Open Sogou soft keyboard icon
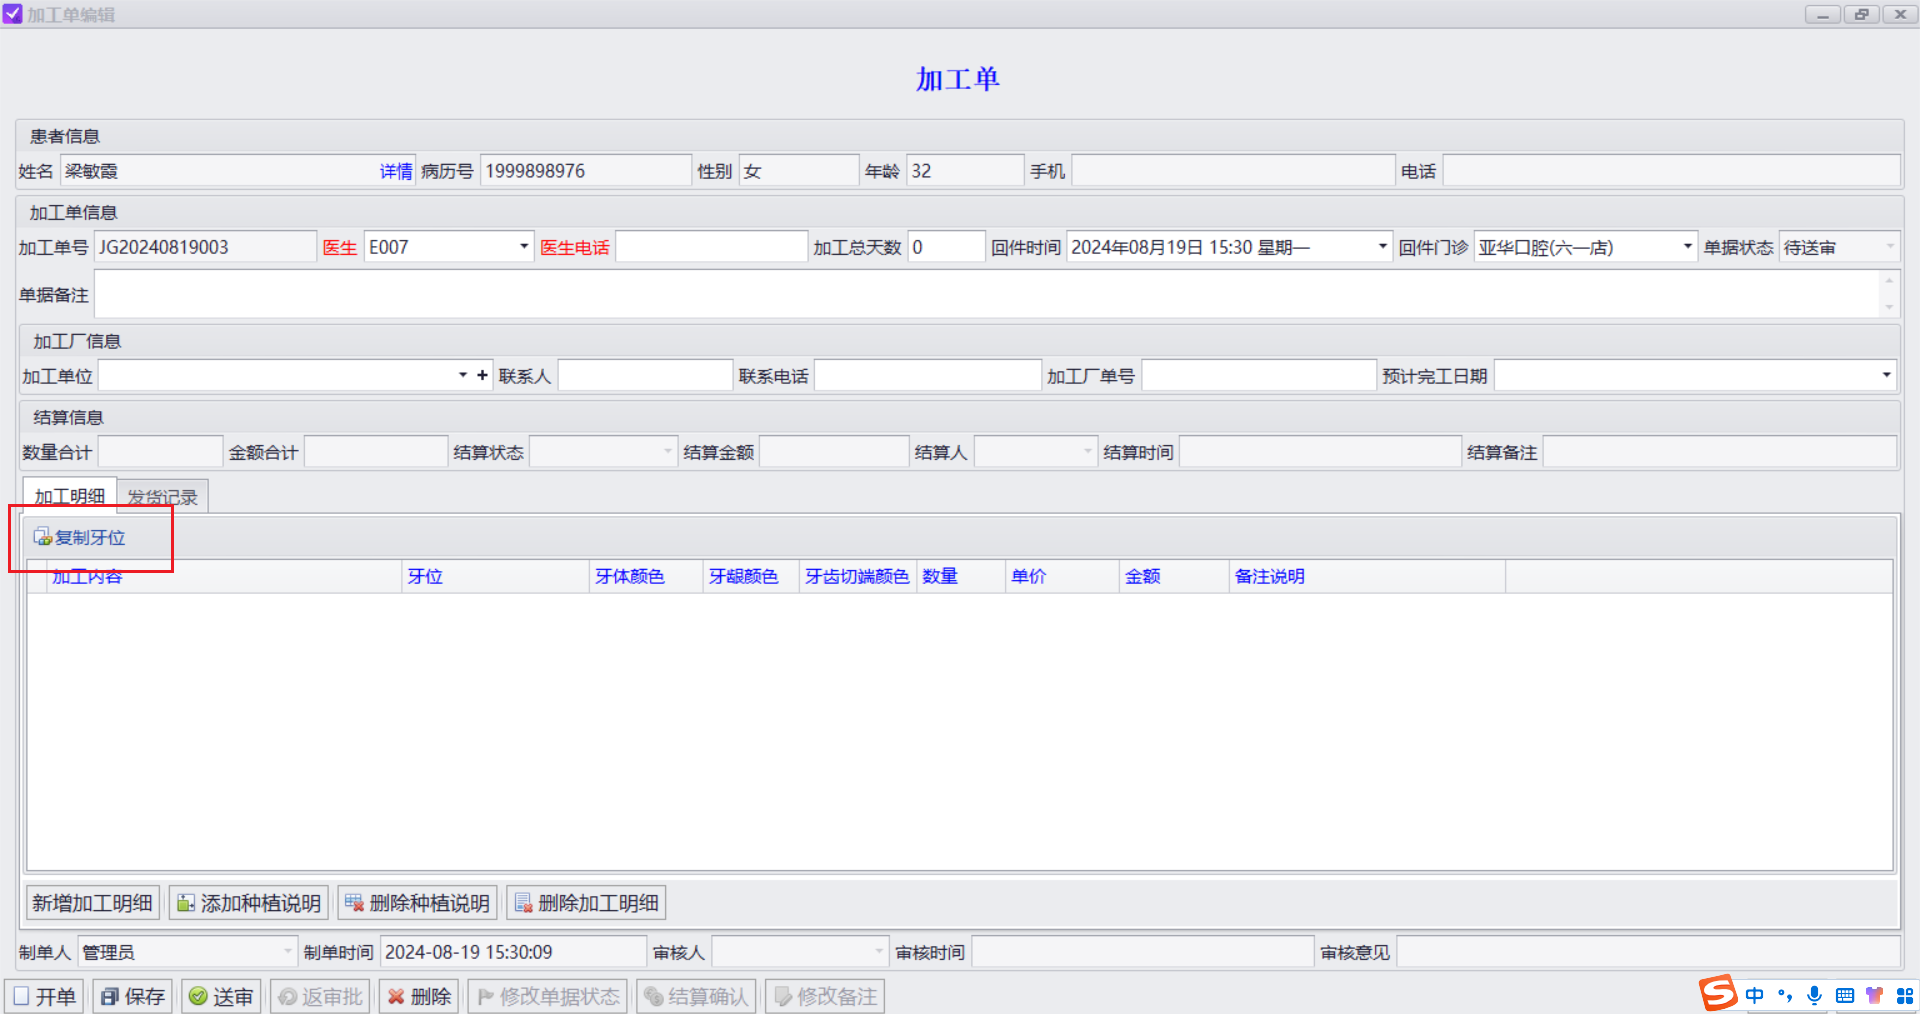 pos(1845,995)
